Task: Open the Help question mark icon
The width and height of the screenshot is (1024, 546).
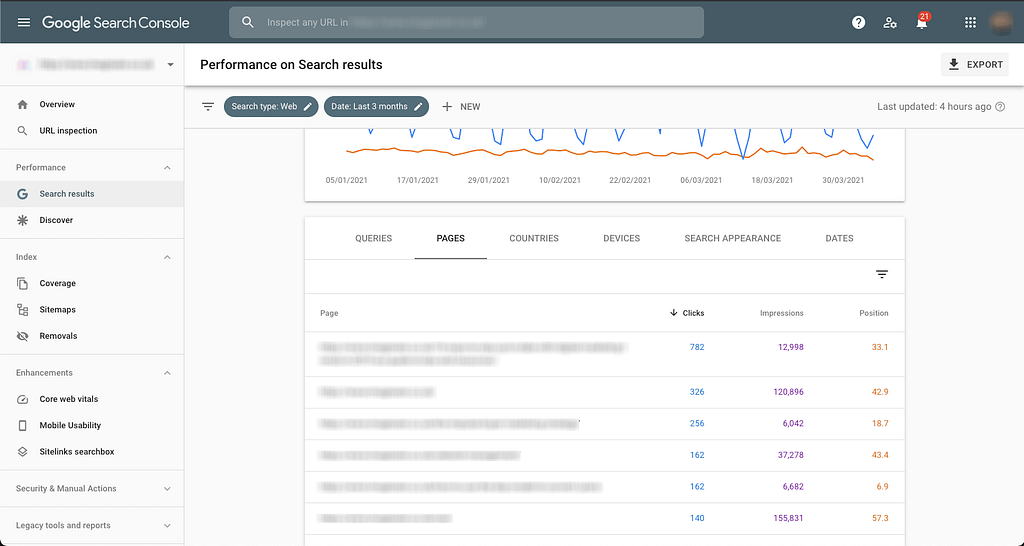Action: (x=858, y=22)
